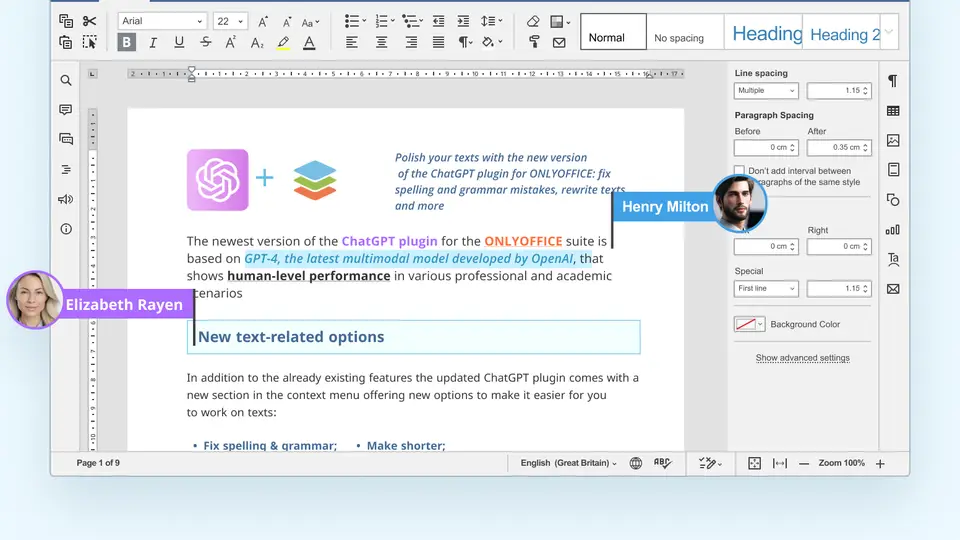Click Justify alignment icon

(x=438, y=42)
